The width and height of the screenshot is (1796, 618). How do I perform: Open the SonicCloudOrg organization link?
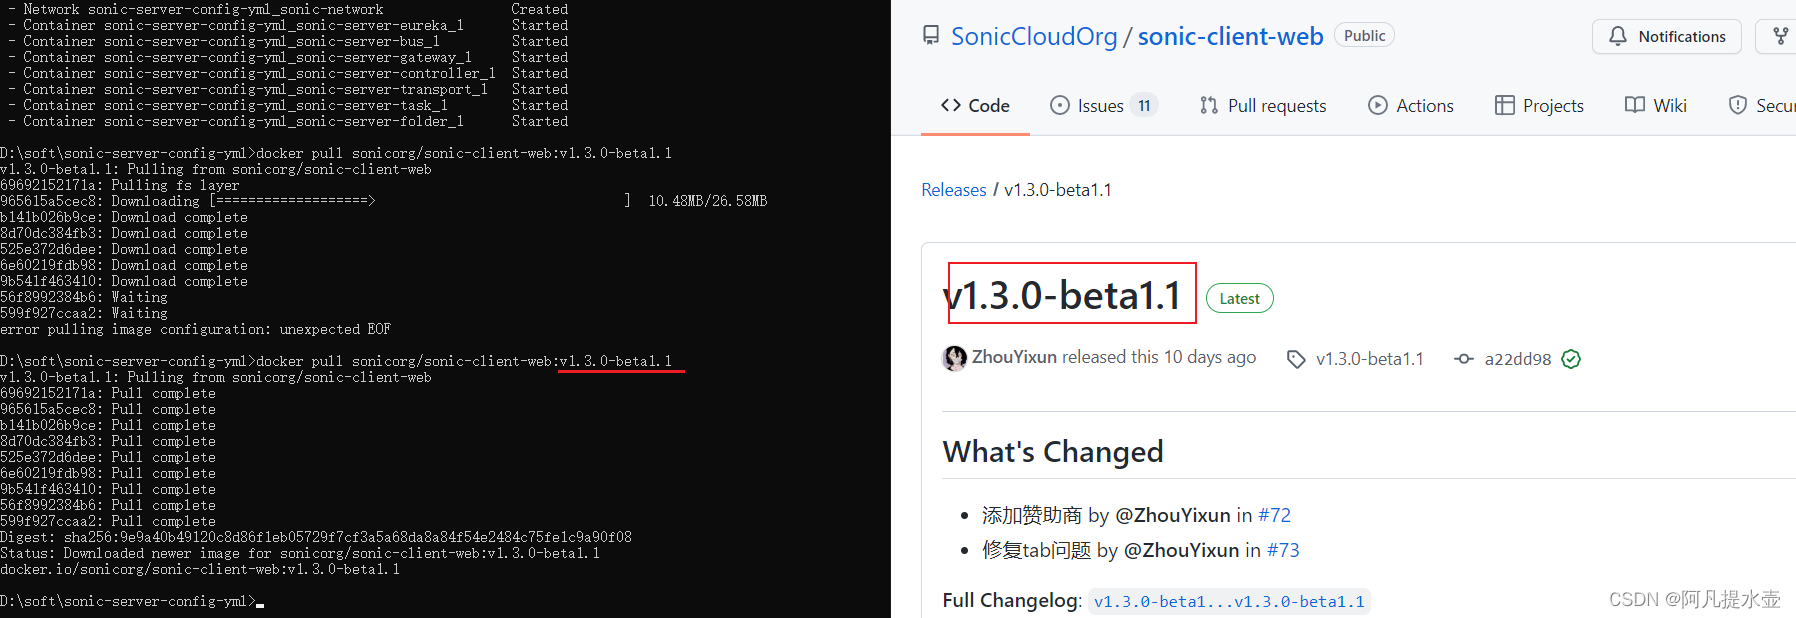pyautogui.click(x=1034, y=37)
